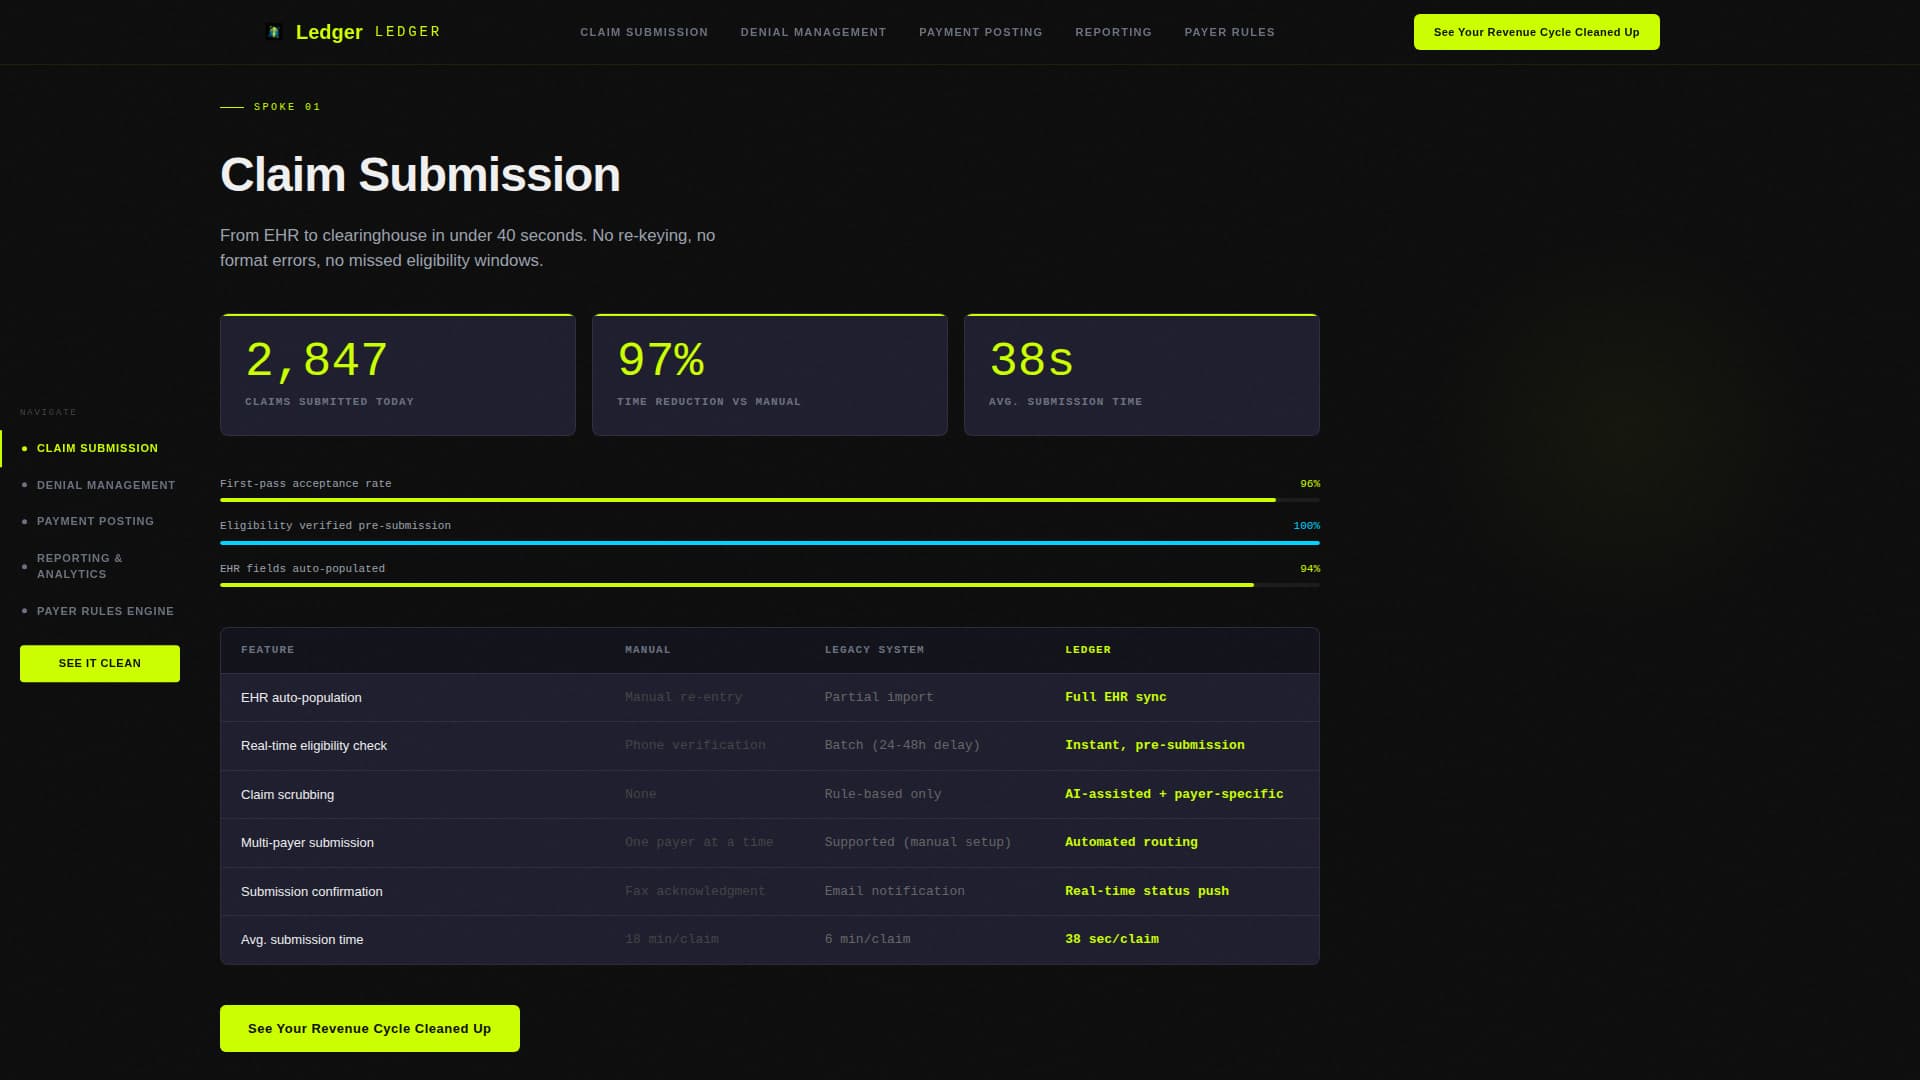Image resolution: width=1920 pixels, height=1080 pixels.
Task: Click bottom See Your Revenue Cycle Cleaned Up button
Action: (x=370, y=1028)
